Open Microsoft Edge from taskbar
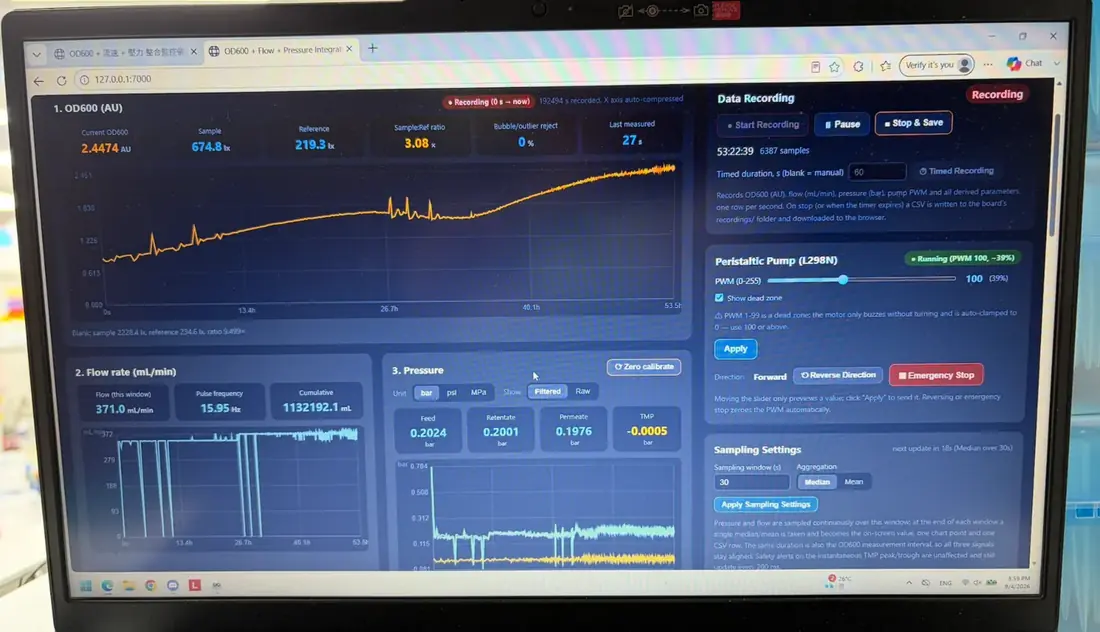The width and height of the screenshot is (1100, 632). click(x=107, y=586)
